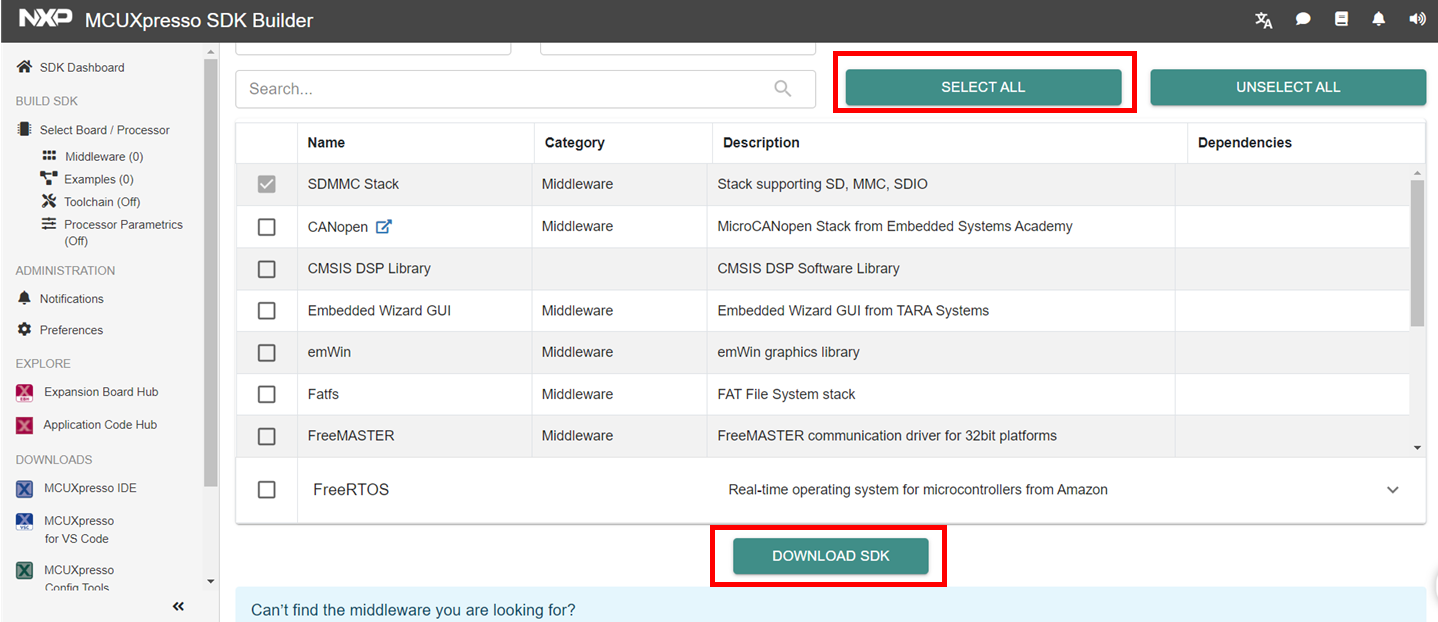The height and width of the screenshot is (622, 1438).
Task: Check the emWin checkbox
Action: click(x=266, y=353)
